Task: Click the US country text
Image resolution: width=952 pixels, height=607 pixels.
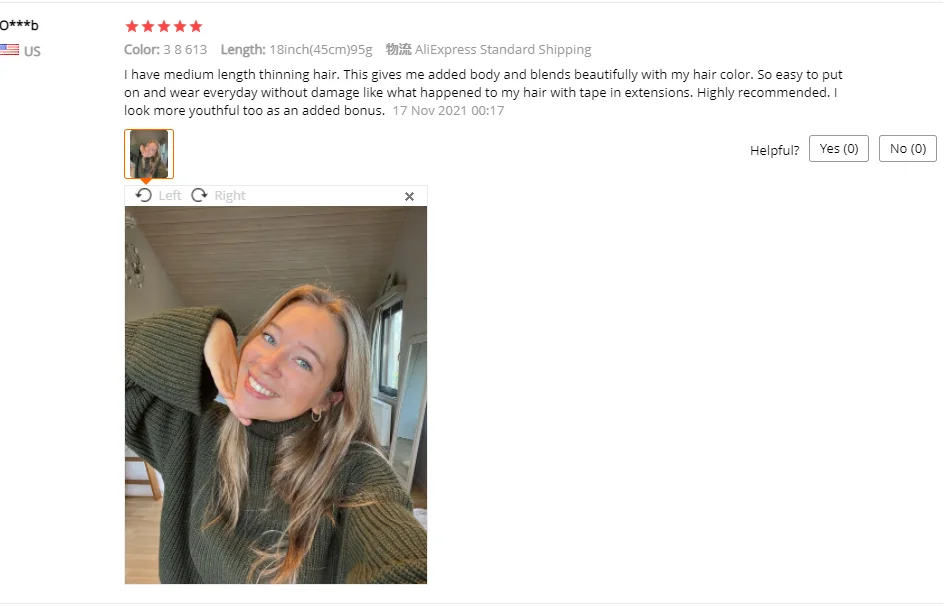Action: tap(32, 51)
